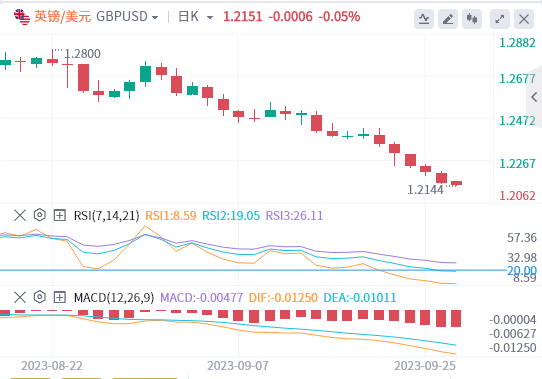This screenshot has height=379, width=542.
Task: Click the RSI2:19.05 value
Action: [x=231, y=215]
